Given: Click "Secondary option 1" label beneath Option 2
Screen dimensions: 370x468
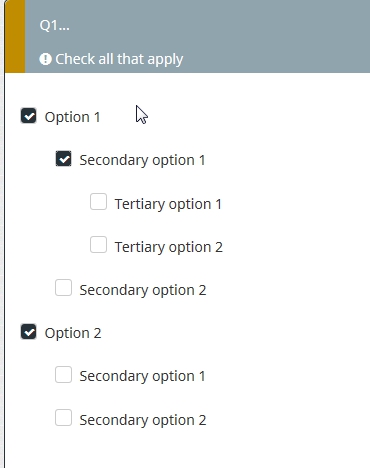Looking at the screenshot, I should tap(142, 376).
